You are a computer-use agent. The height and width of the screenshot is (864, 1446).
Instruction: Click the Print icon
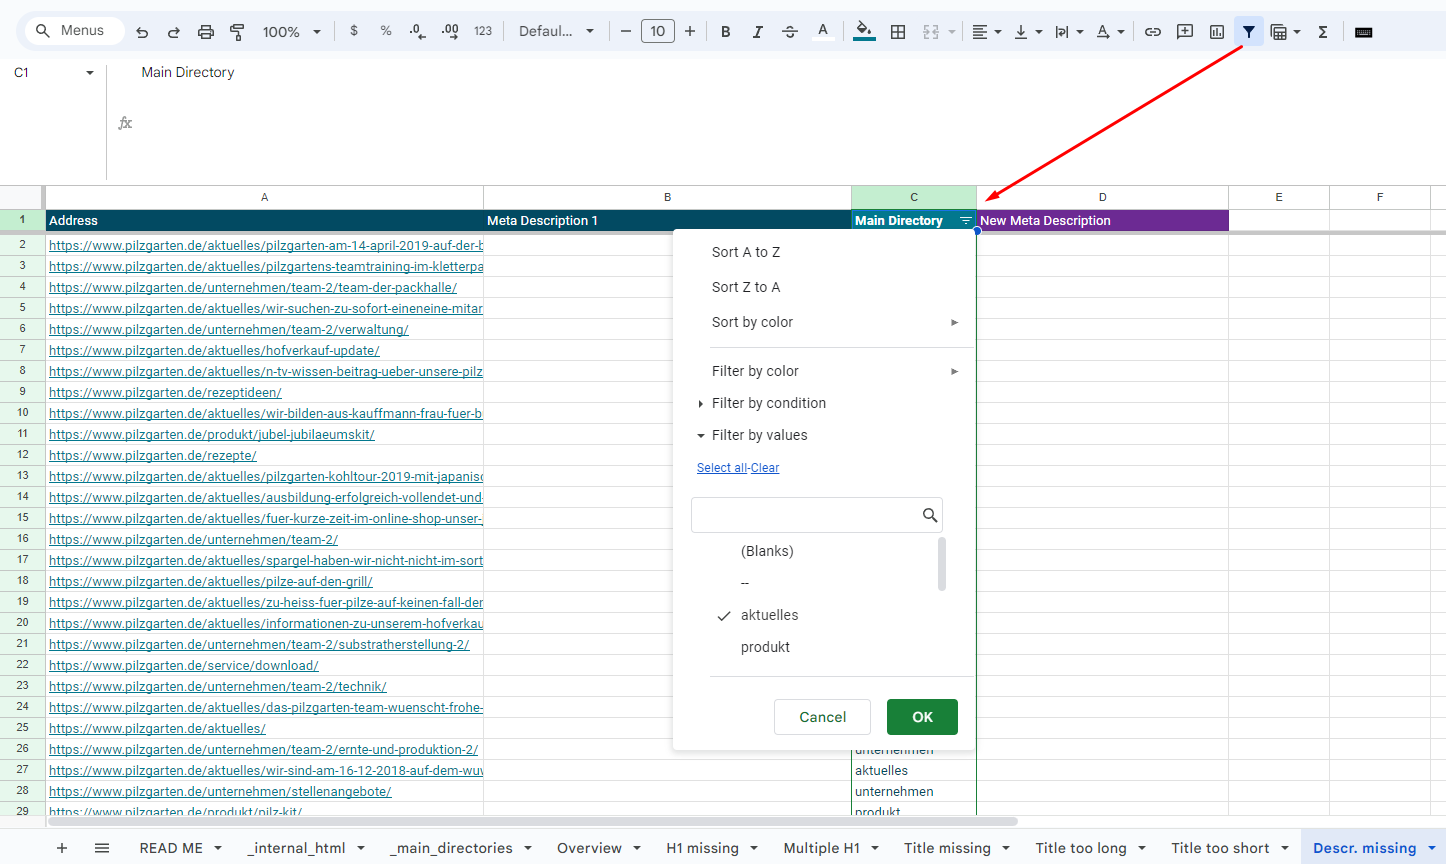205,31
